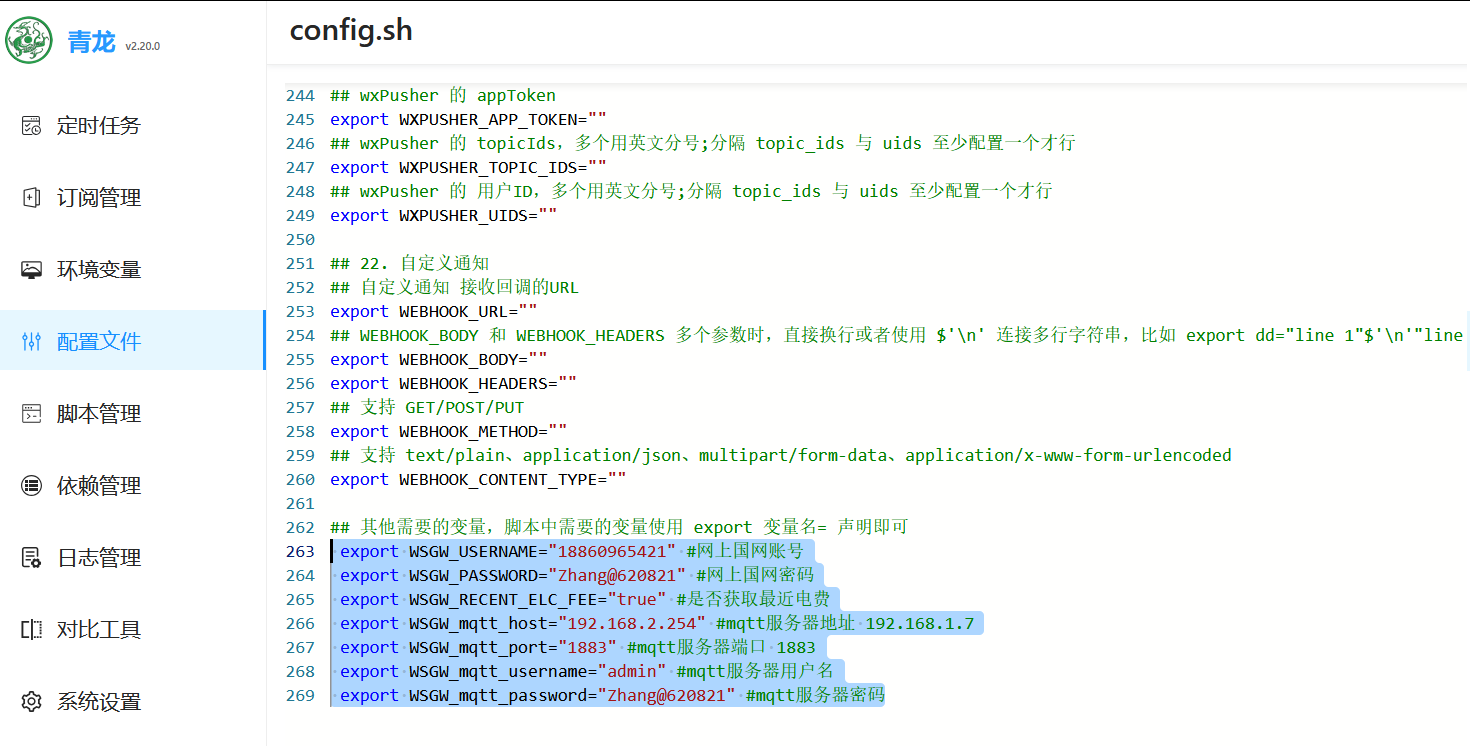1470x746 pixels.
Task: Click the 对比工具 compare icon
Action: coord(30,628)
